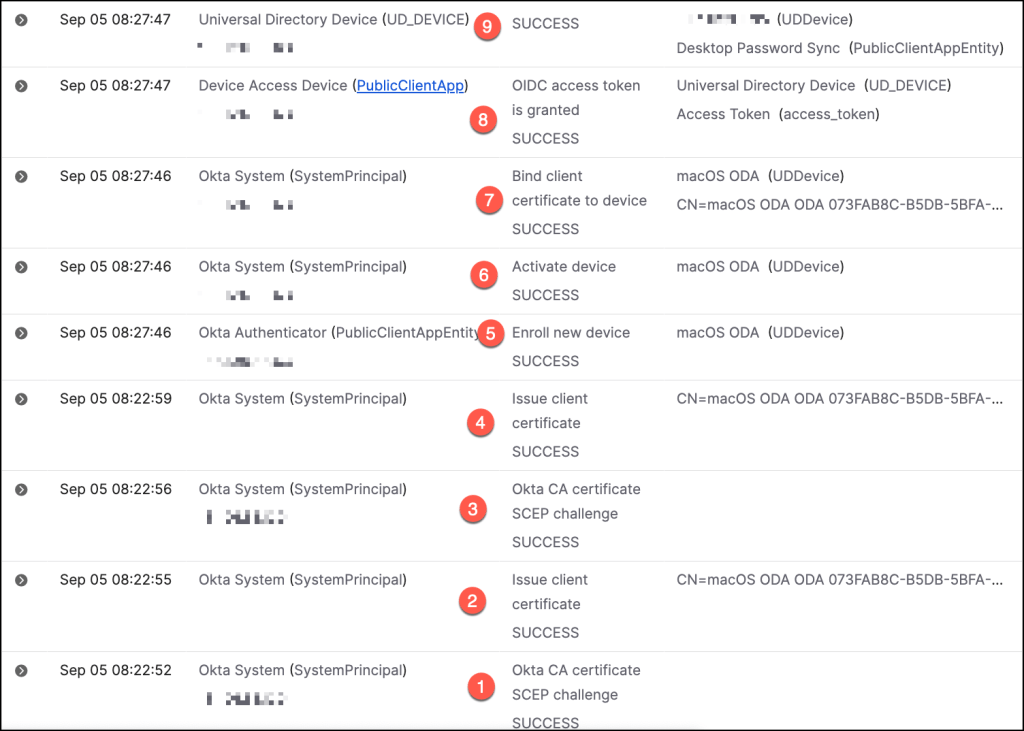Expand the Bind client certificate event row

point(21,177)
